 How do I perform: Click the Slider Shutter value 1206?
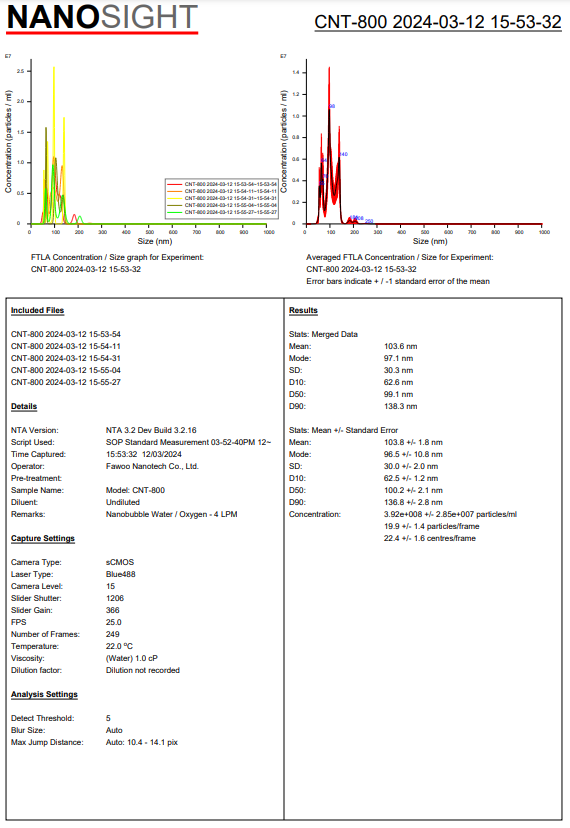pos(115,598)
